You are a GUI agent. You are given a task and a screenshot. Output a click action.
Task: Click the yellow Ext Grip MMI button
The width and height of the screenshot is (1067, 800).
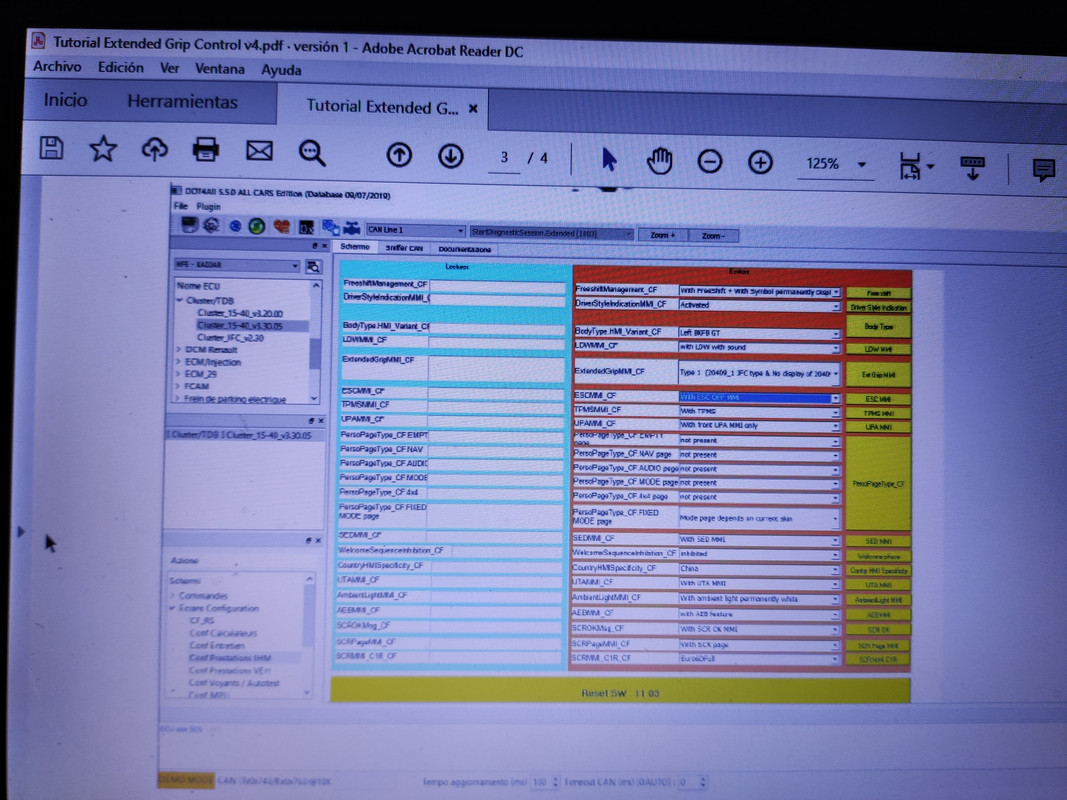click(x=879, y=375)
